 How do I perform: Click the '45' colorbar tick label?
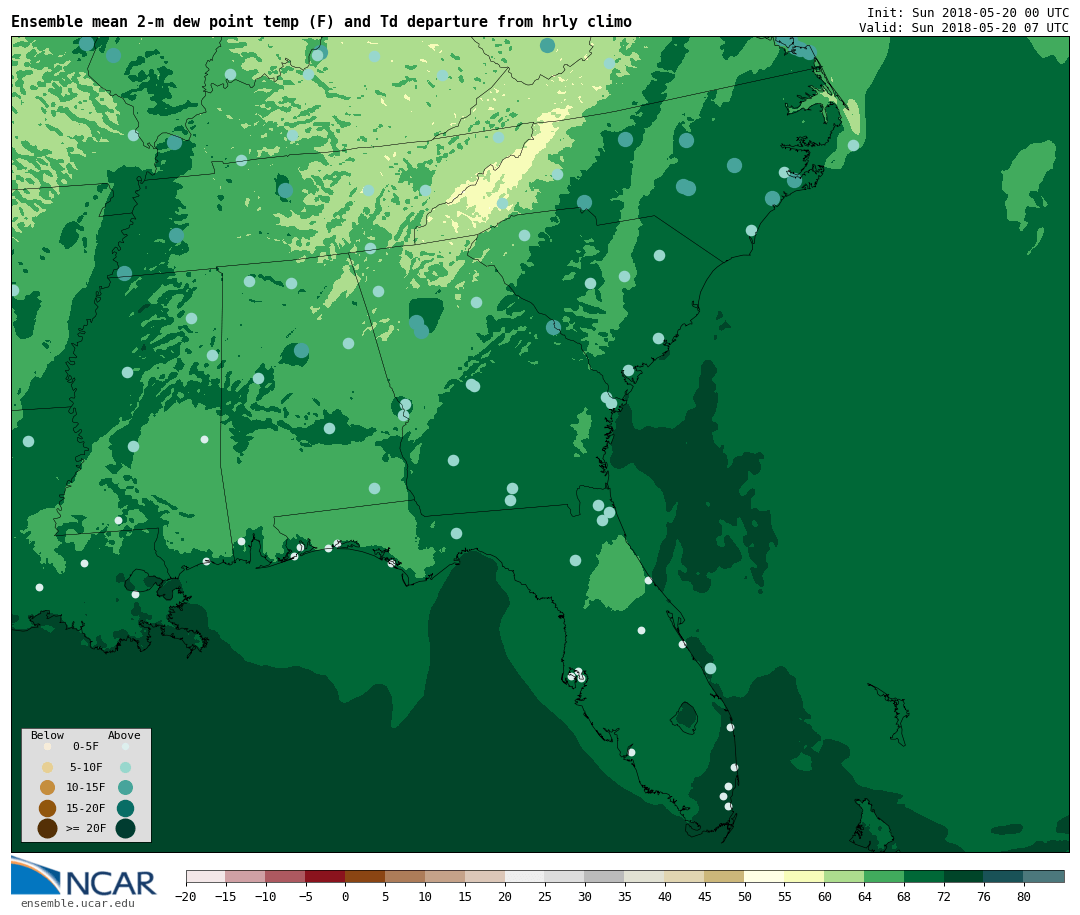coord(705,896)
